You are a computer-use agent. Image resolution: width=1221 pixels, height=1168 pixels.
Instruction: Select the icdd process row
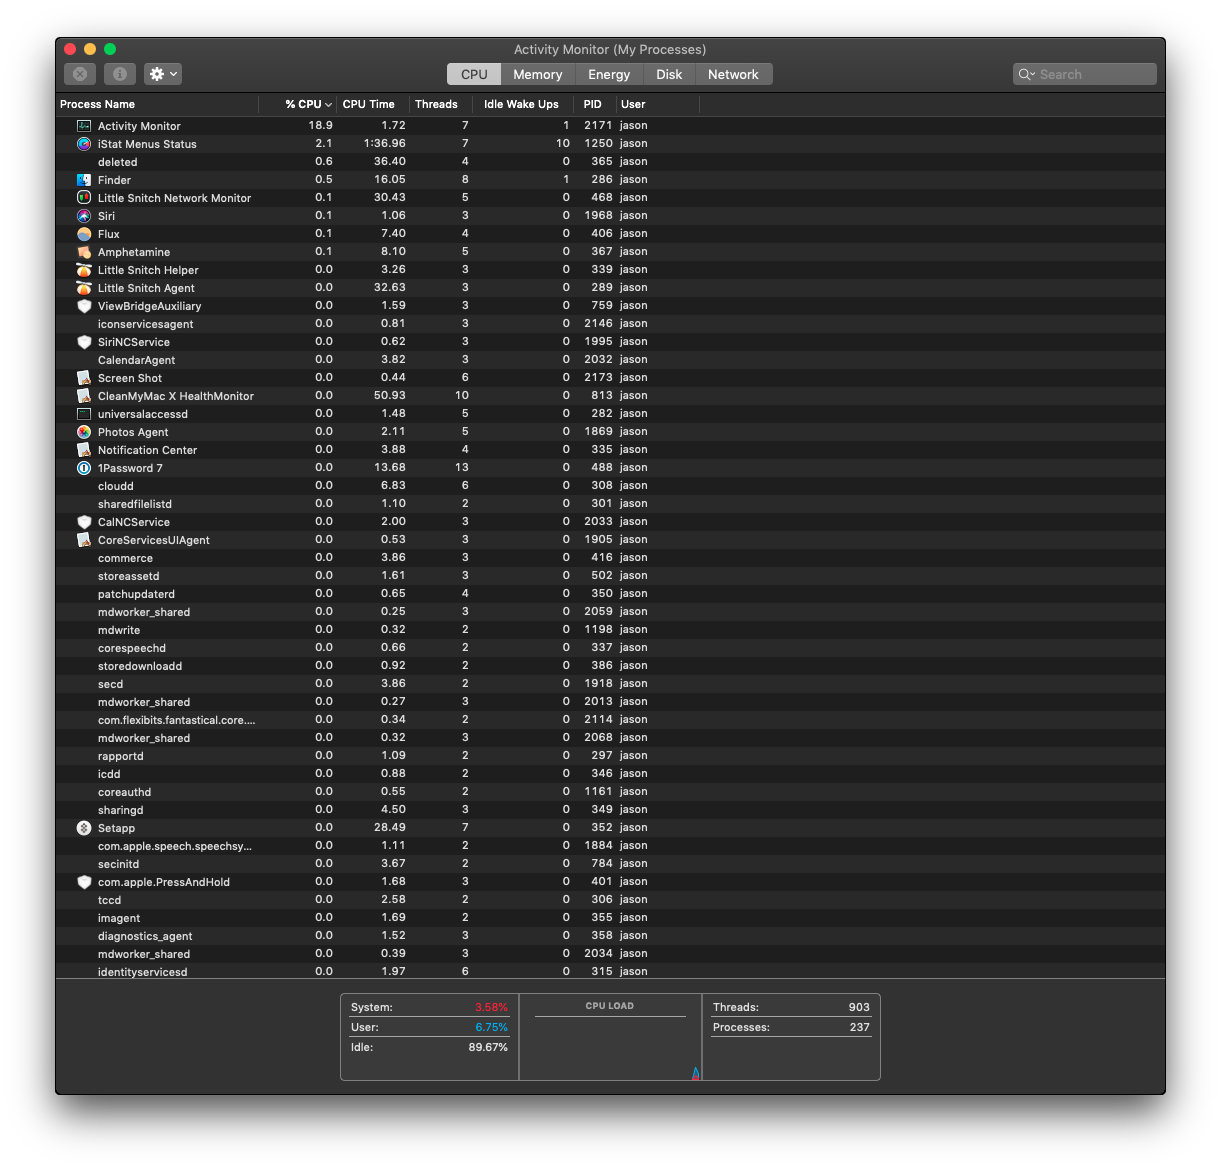[x=610, y=774]
